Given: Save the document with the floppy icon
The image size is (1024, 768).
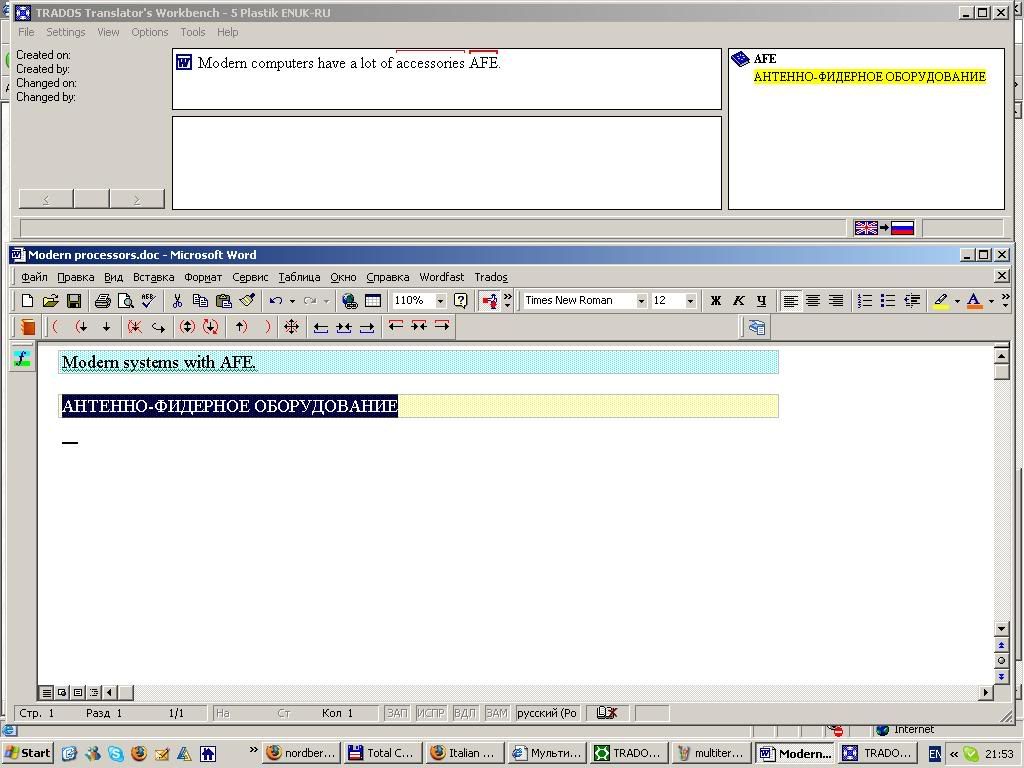Looking at the screenshot, I should tap(74, 301).
